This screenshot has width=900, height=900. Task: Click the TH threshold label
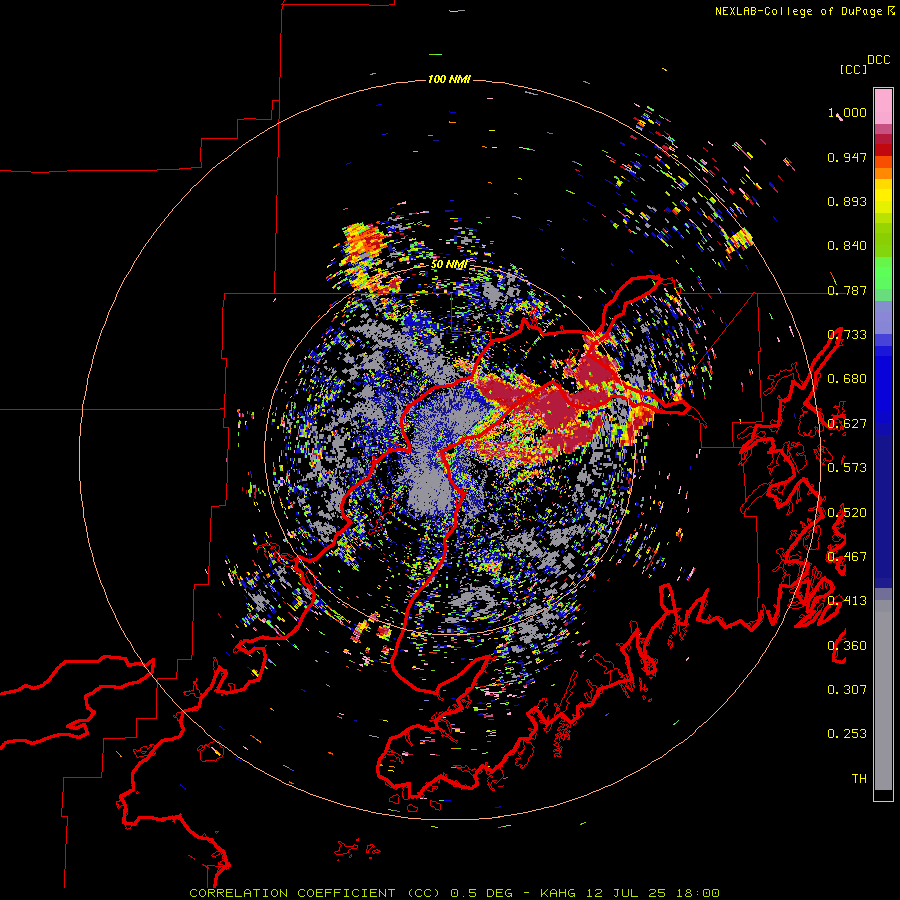[859, 779]
